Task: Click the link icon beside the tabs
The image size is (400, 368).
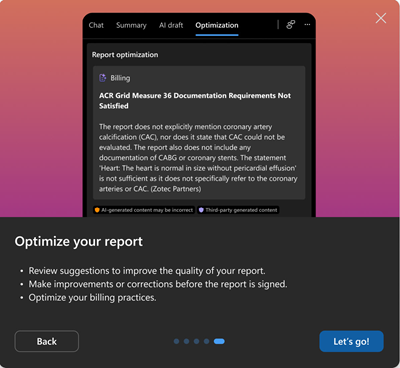Action: click(x=291, y=25)
